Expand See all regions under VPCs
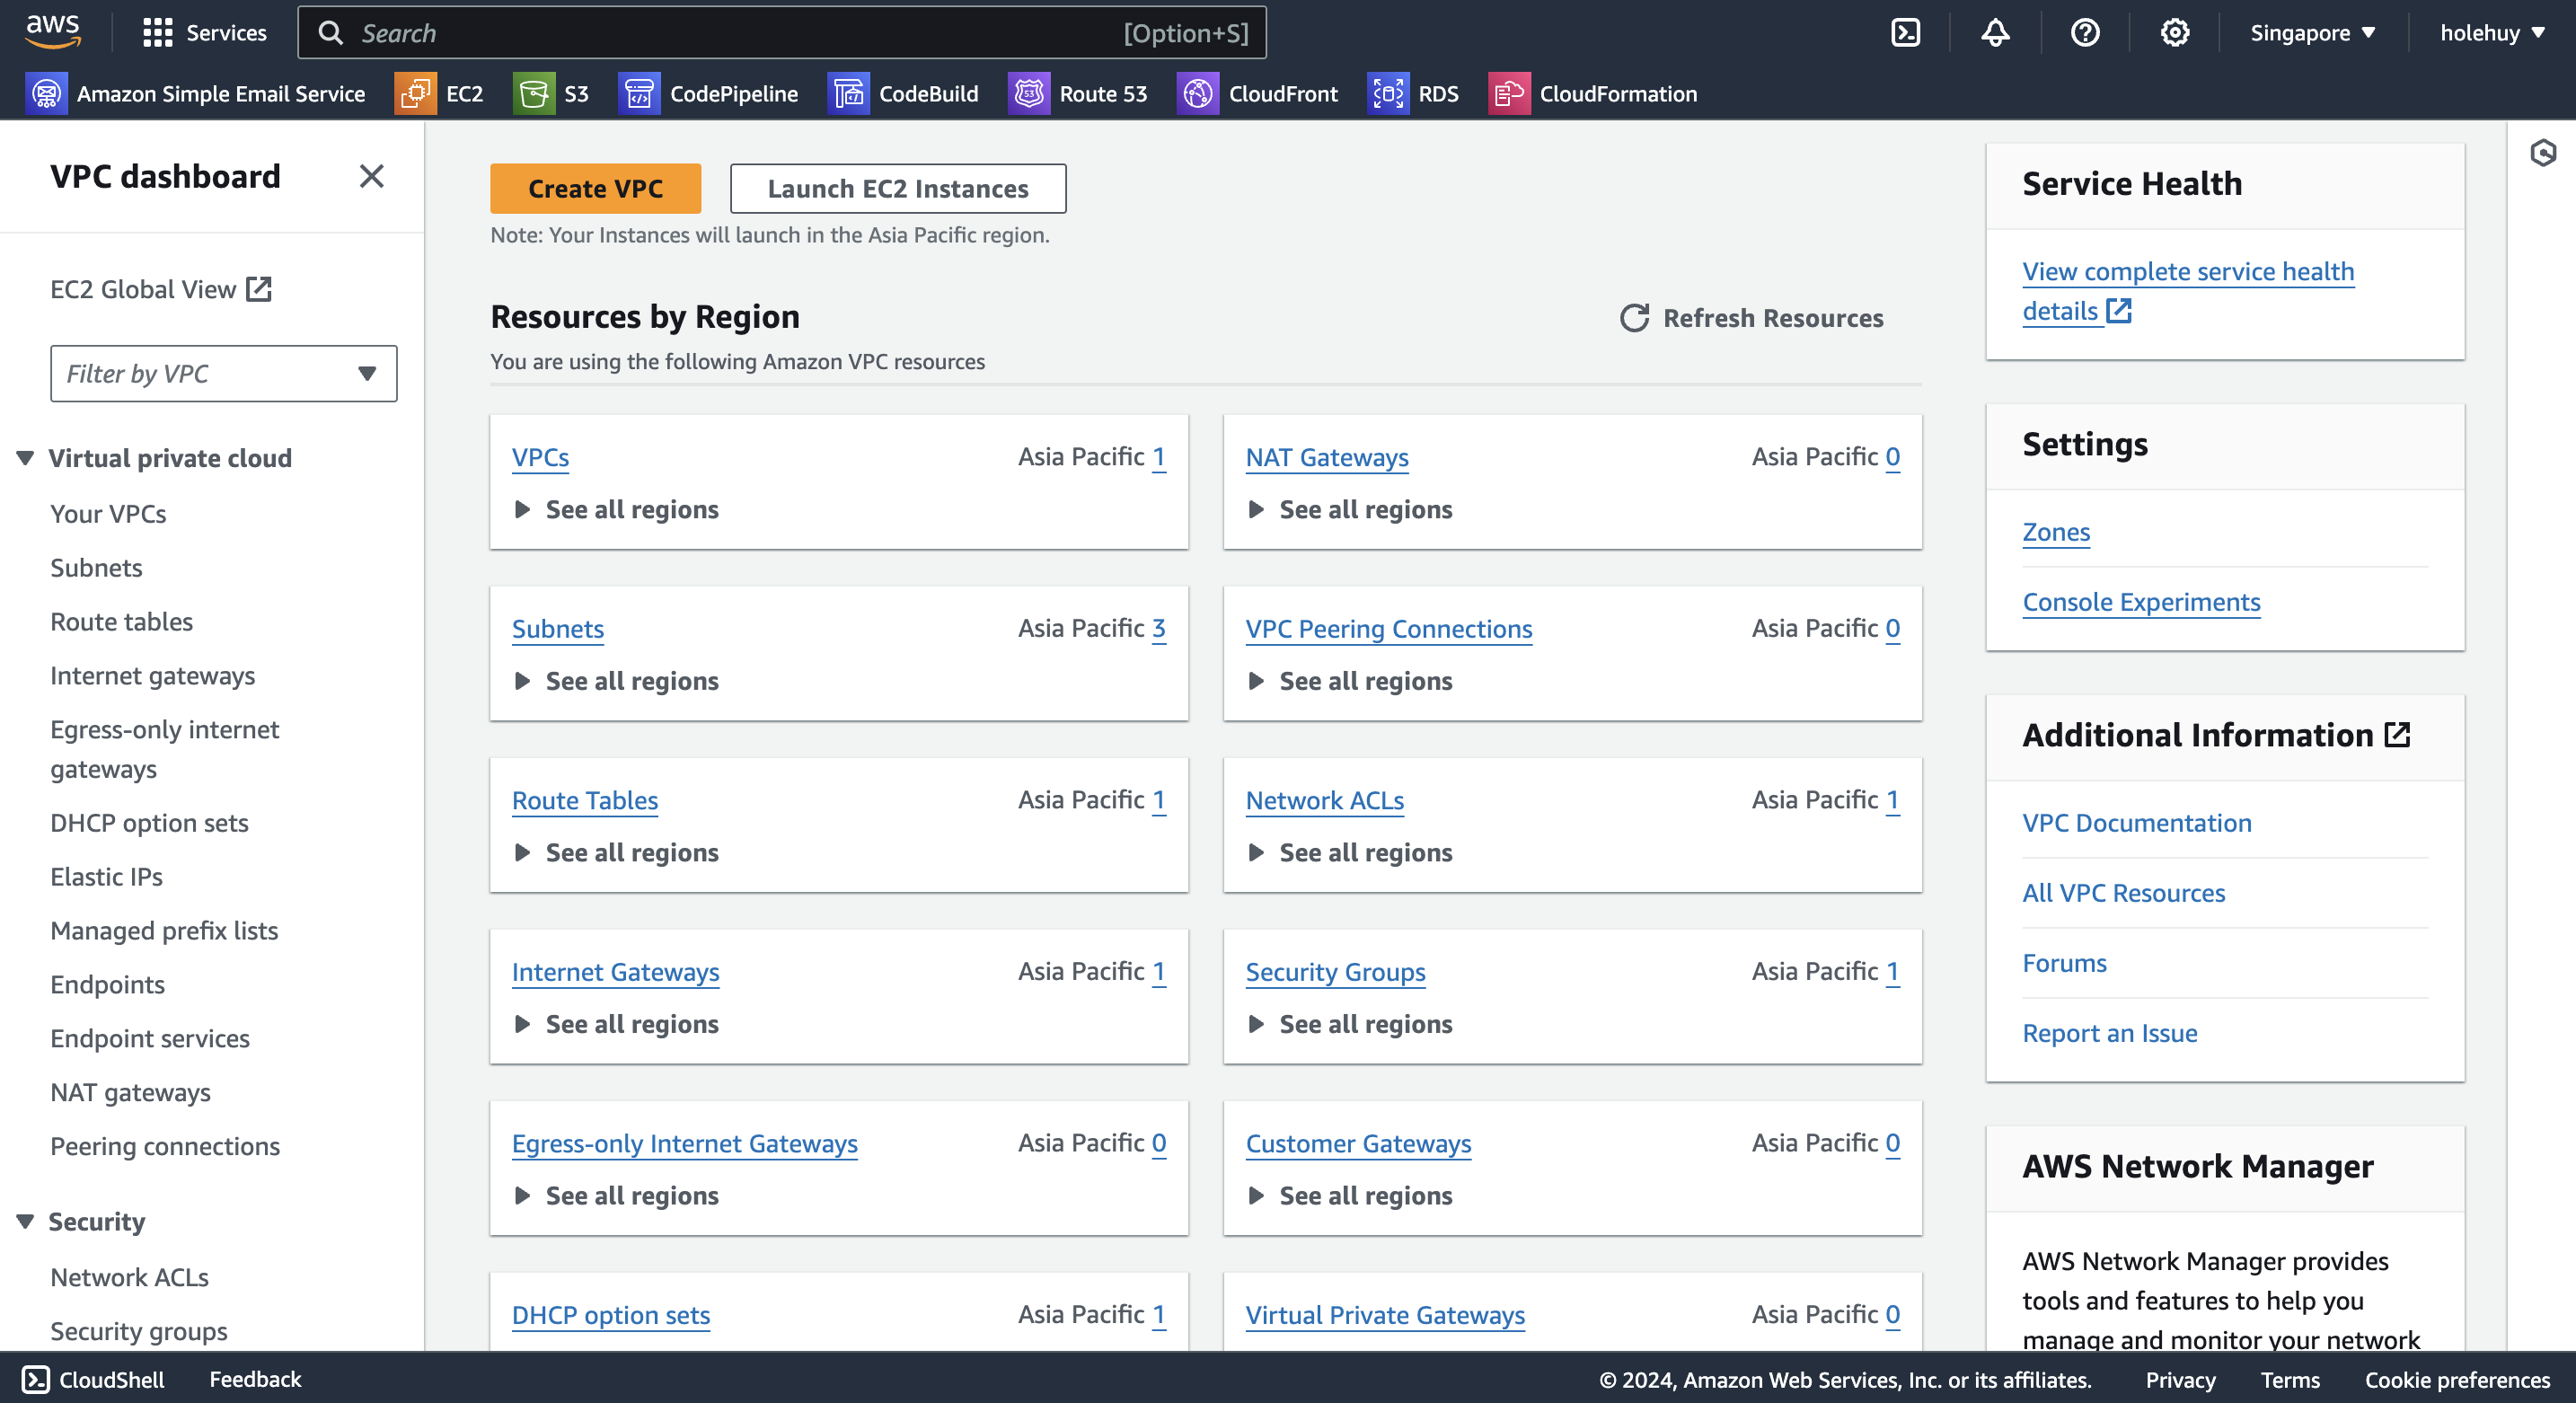 tap(616, 509)
